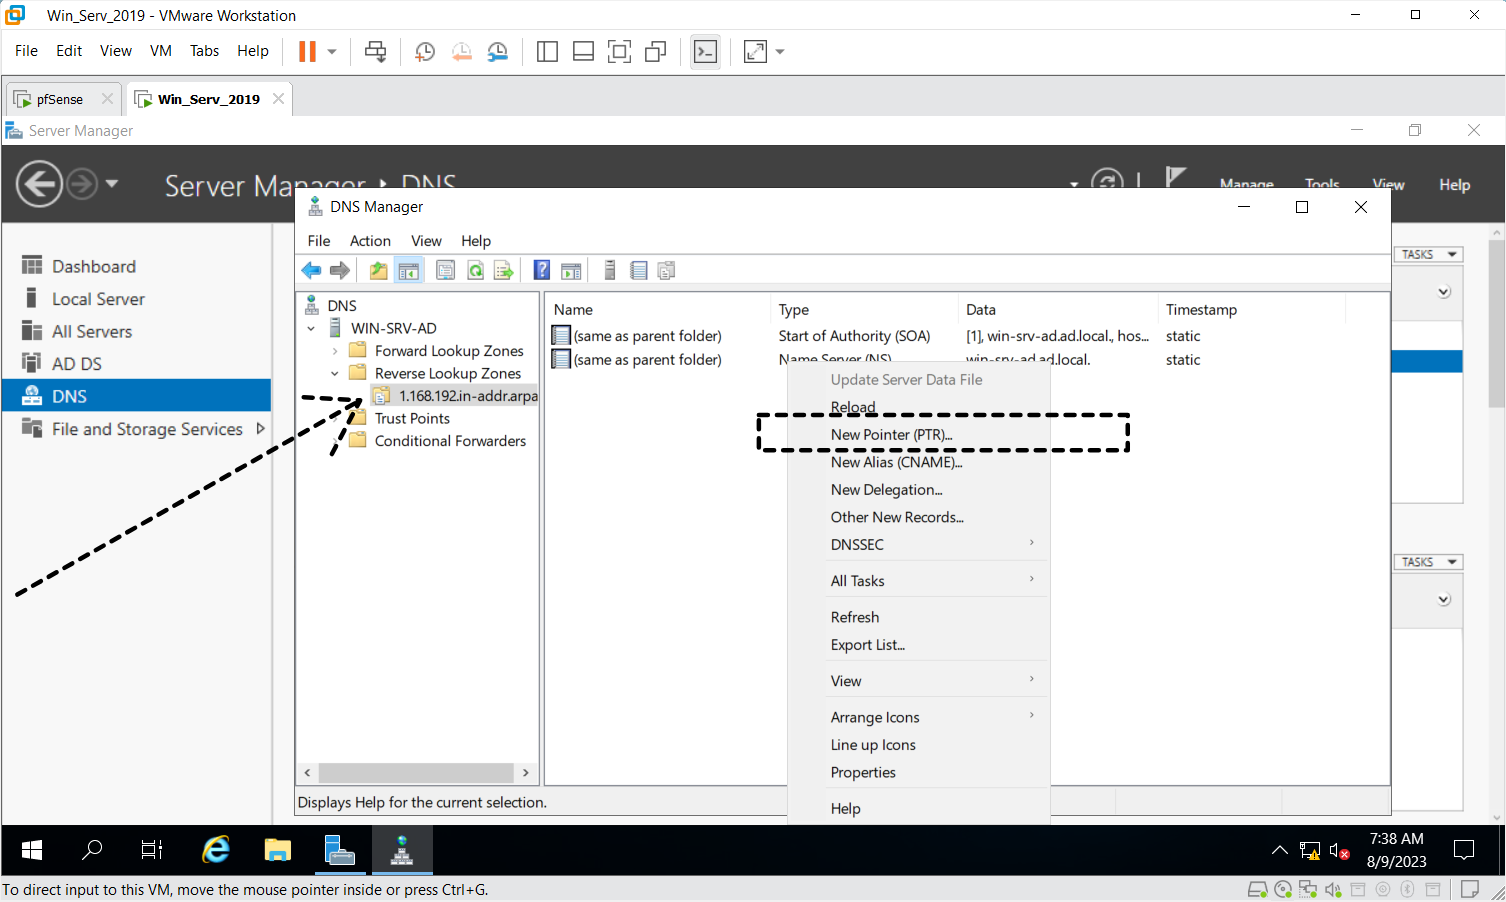Open the upper TASKS dropdown in Server Manager
This screenshot has height=902, width=1506.
point(1428,254)
